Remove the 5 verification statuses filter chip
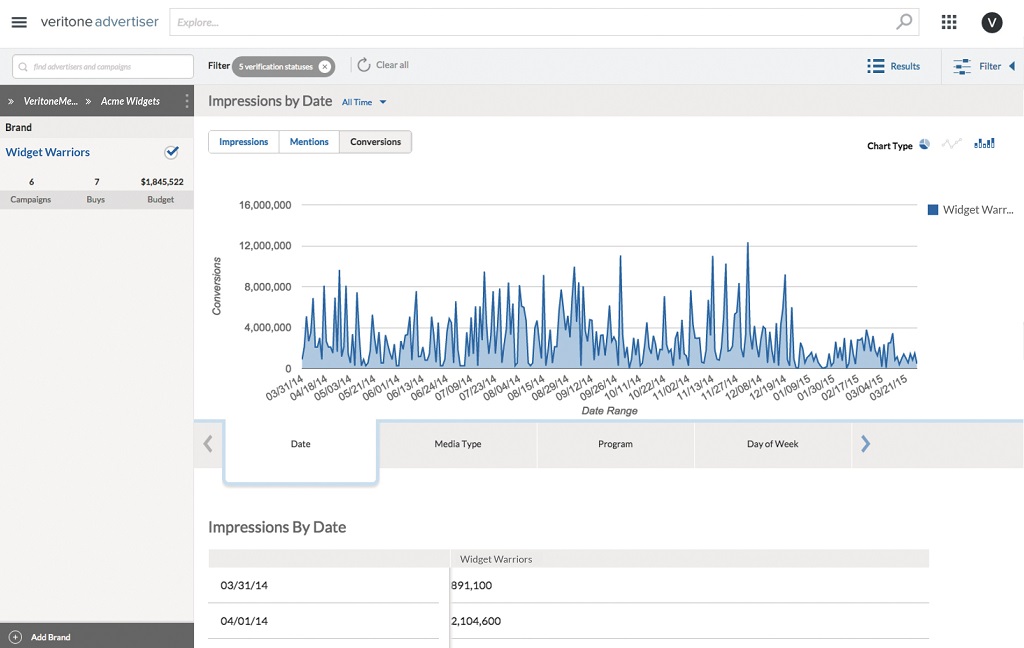1024x648 pixels. pos(325,66)
